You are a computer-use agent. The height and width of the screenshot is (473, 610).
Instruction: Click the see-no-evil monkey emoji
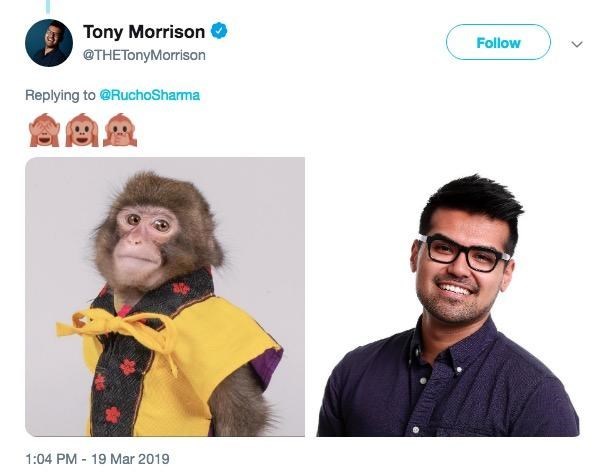42,131
